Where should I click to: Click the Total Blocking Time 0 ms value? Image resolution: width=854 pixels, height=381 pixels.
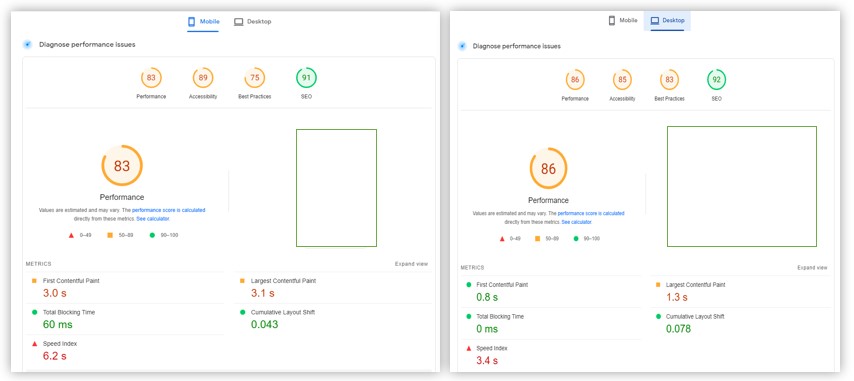tap(487, 329)
